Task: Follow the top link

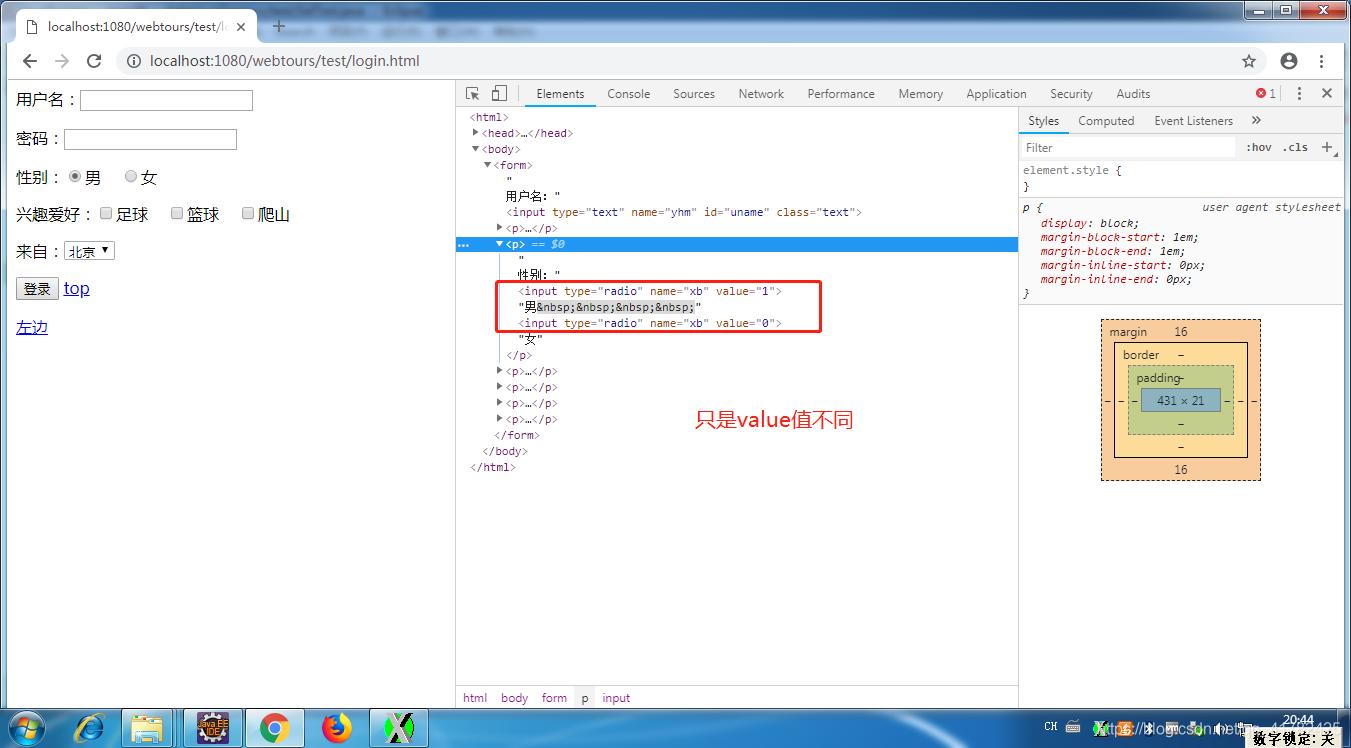Action: [77, 288]
